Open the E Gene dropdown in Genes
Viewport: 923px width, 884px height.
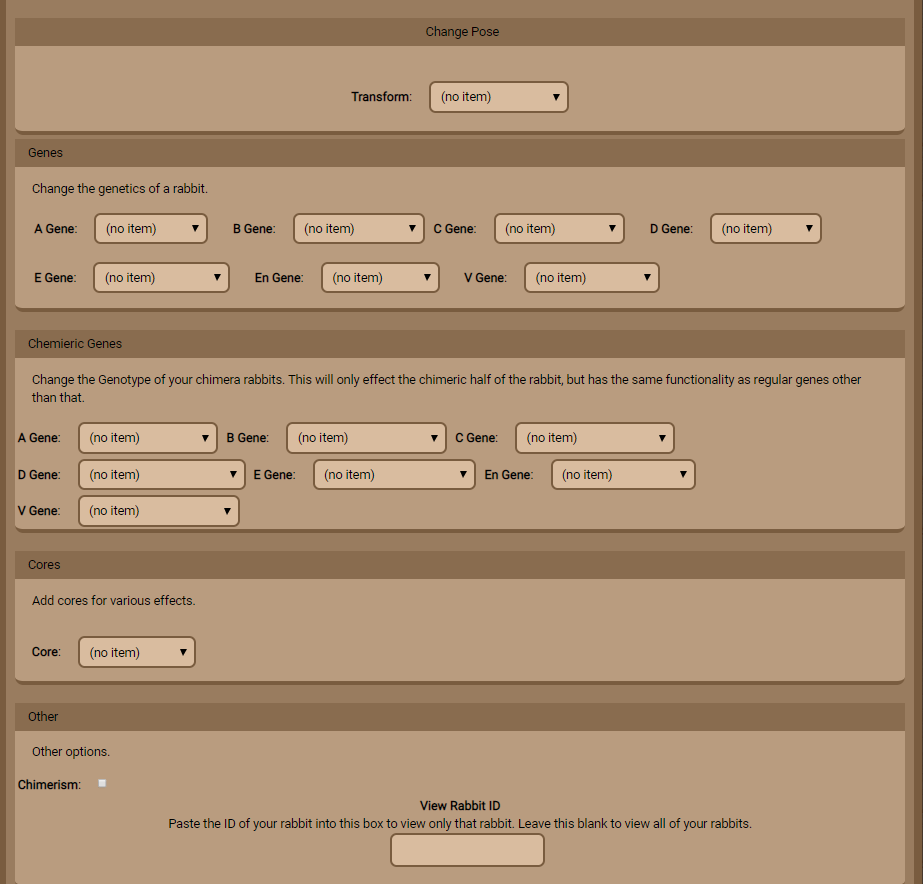pyautogui.click(x=161, y=278)
